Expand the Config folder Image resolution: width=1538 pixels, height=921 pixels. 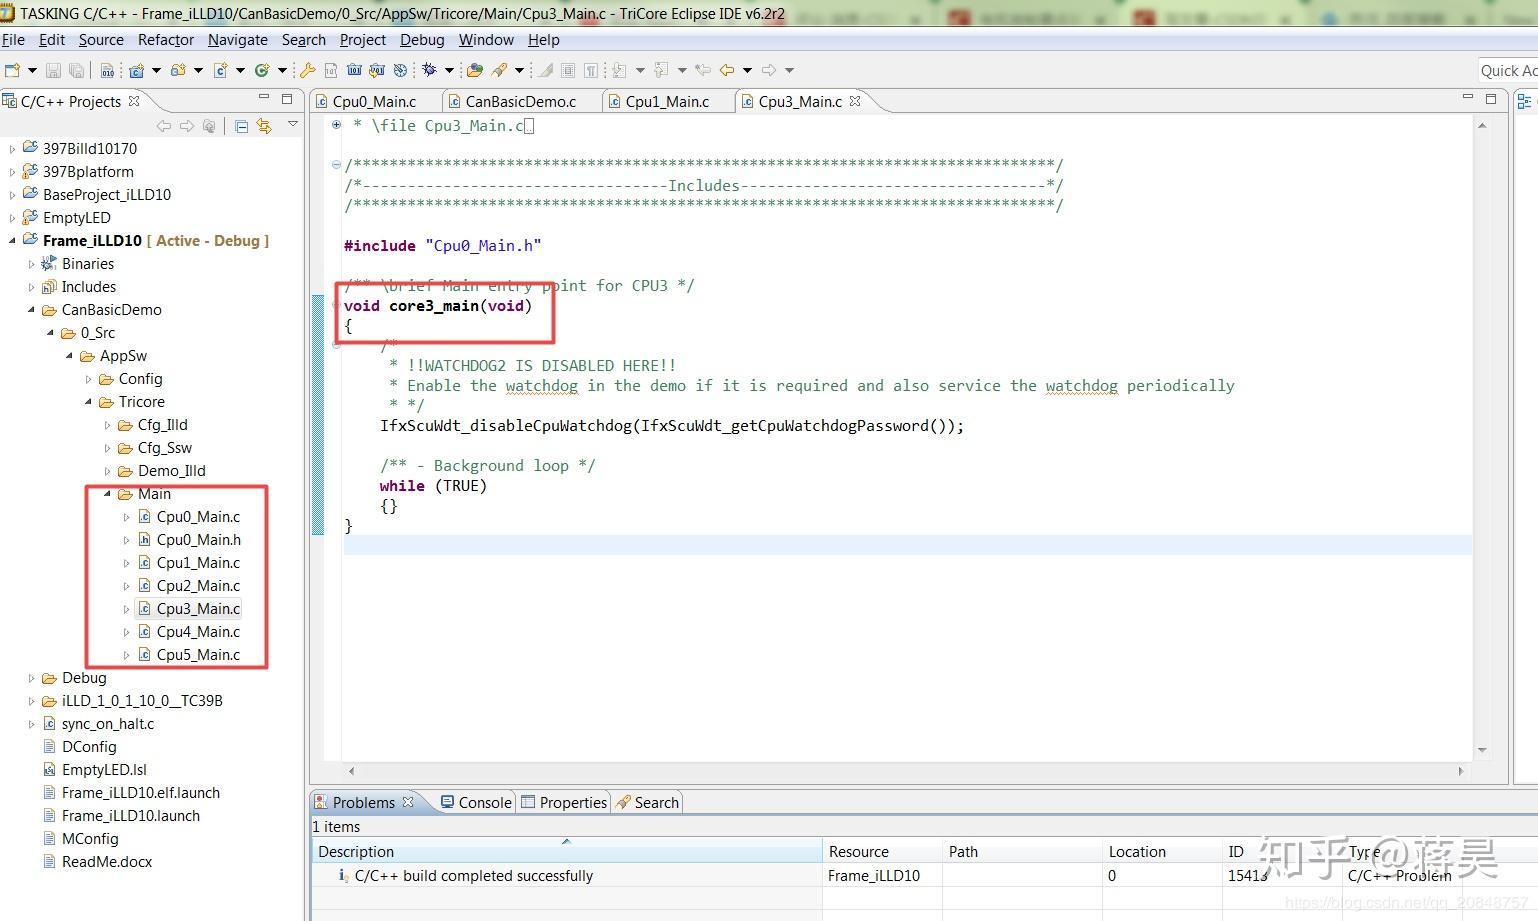tap(89, 379)
